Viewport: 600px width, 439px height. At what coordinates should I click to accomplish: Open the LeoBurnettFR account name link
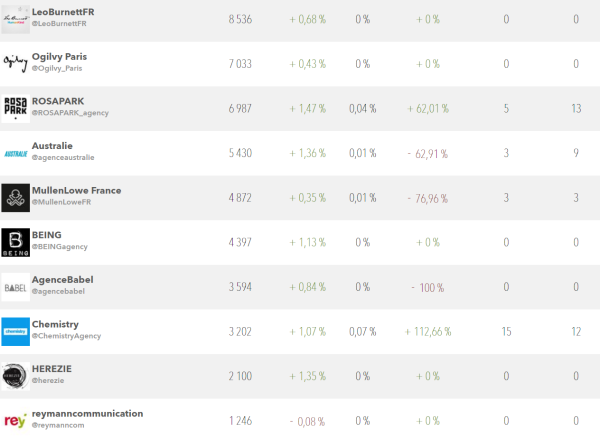click(x=65, y=11)
